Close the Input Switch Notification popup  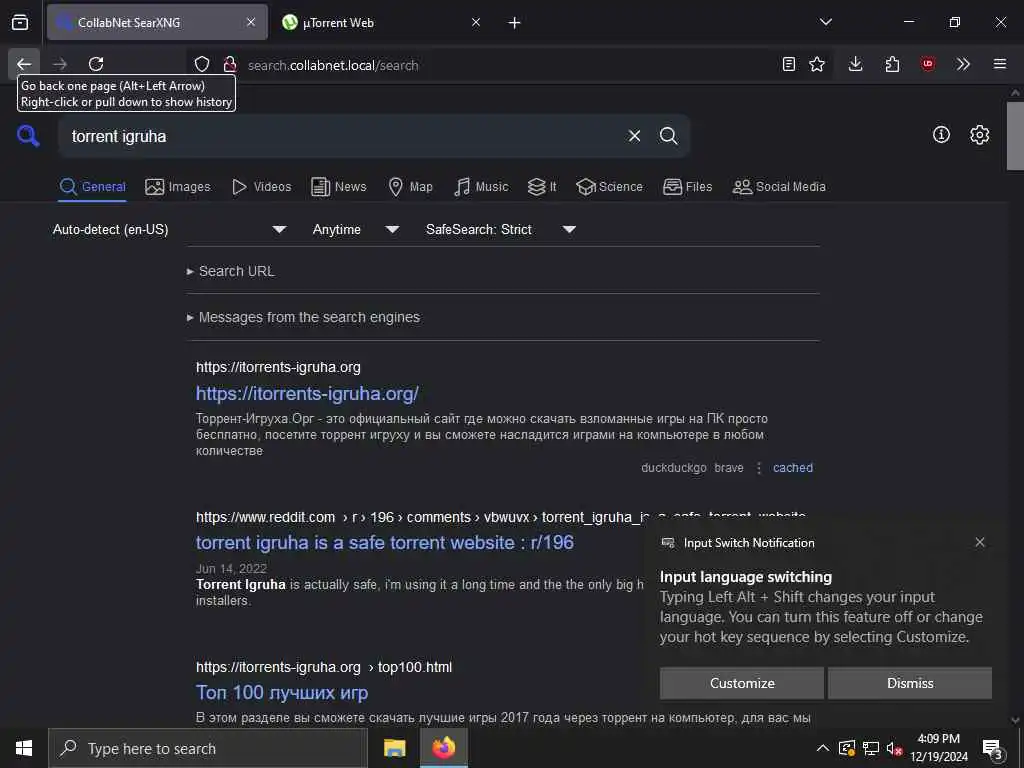tap(980, 542)
